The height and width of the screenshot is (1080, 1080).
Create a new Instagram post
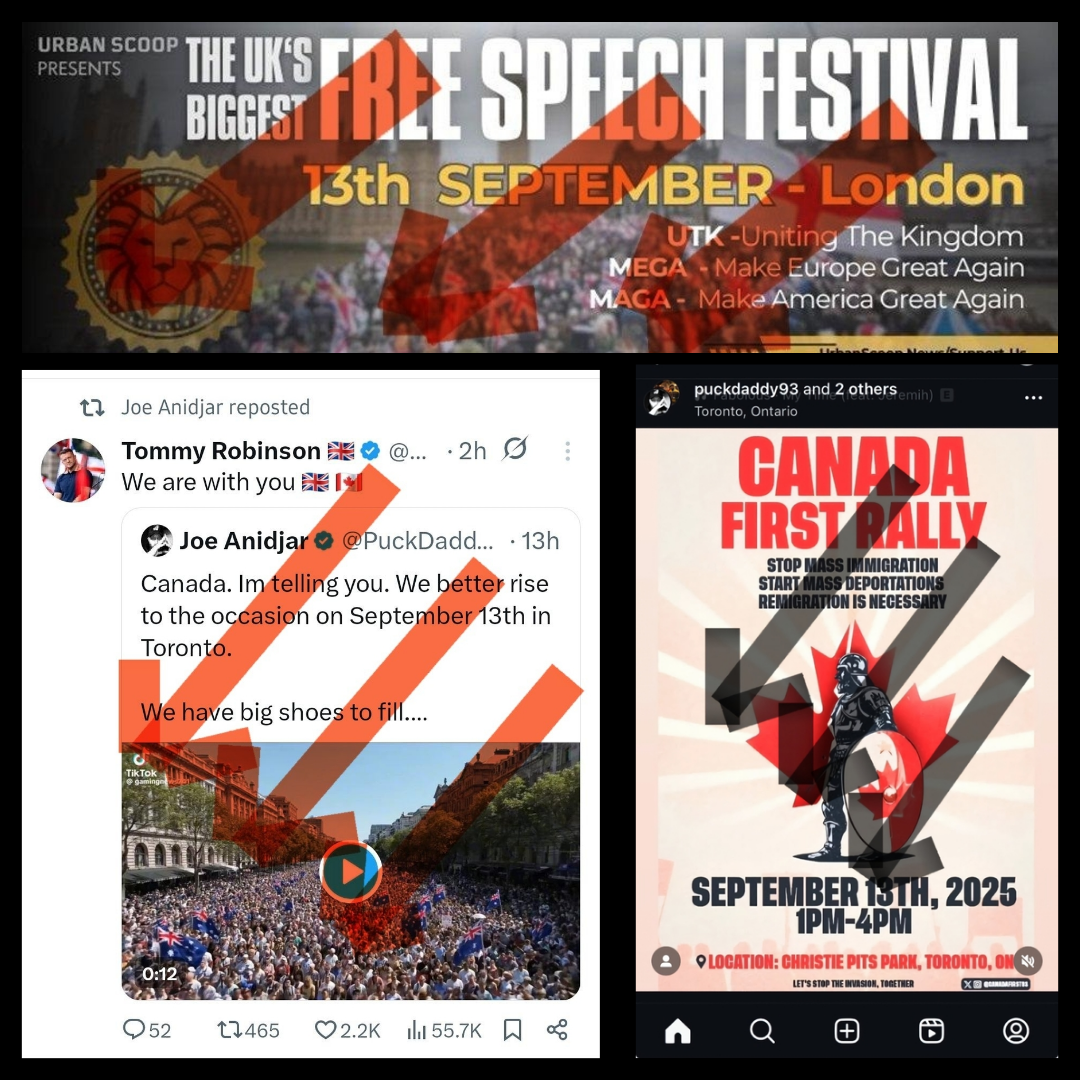click(x=847, y=1030)
